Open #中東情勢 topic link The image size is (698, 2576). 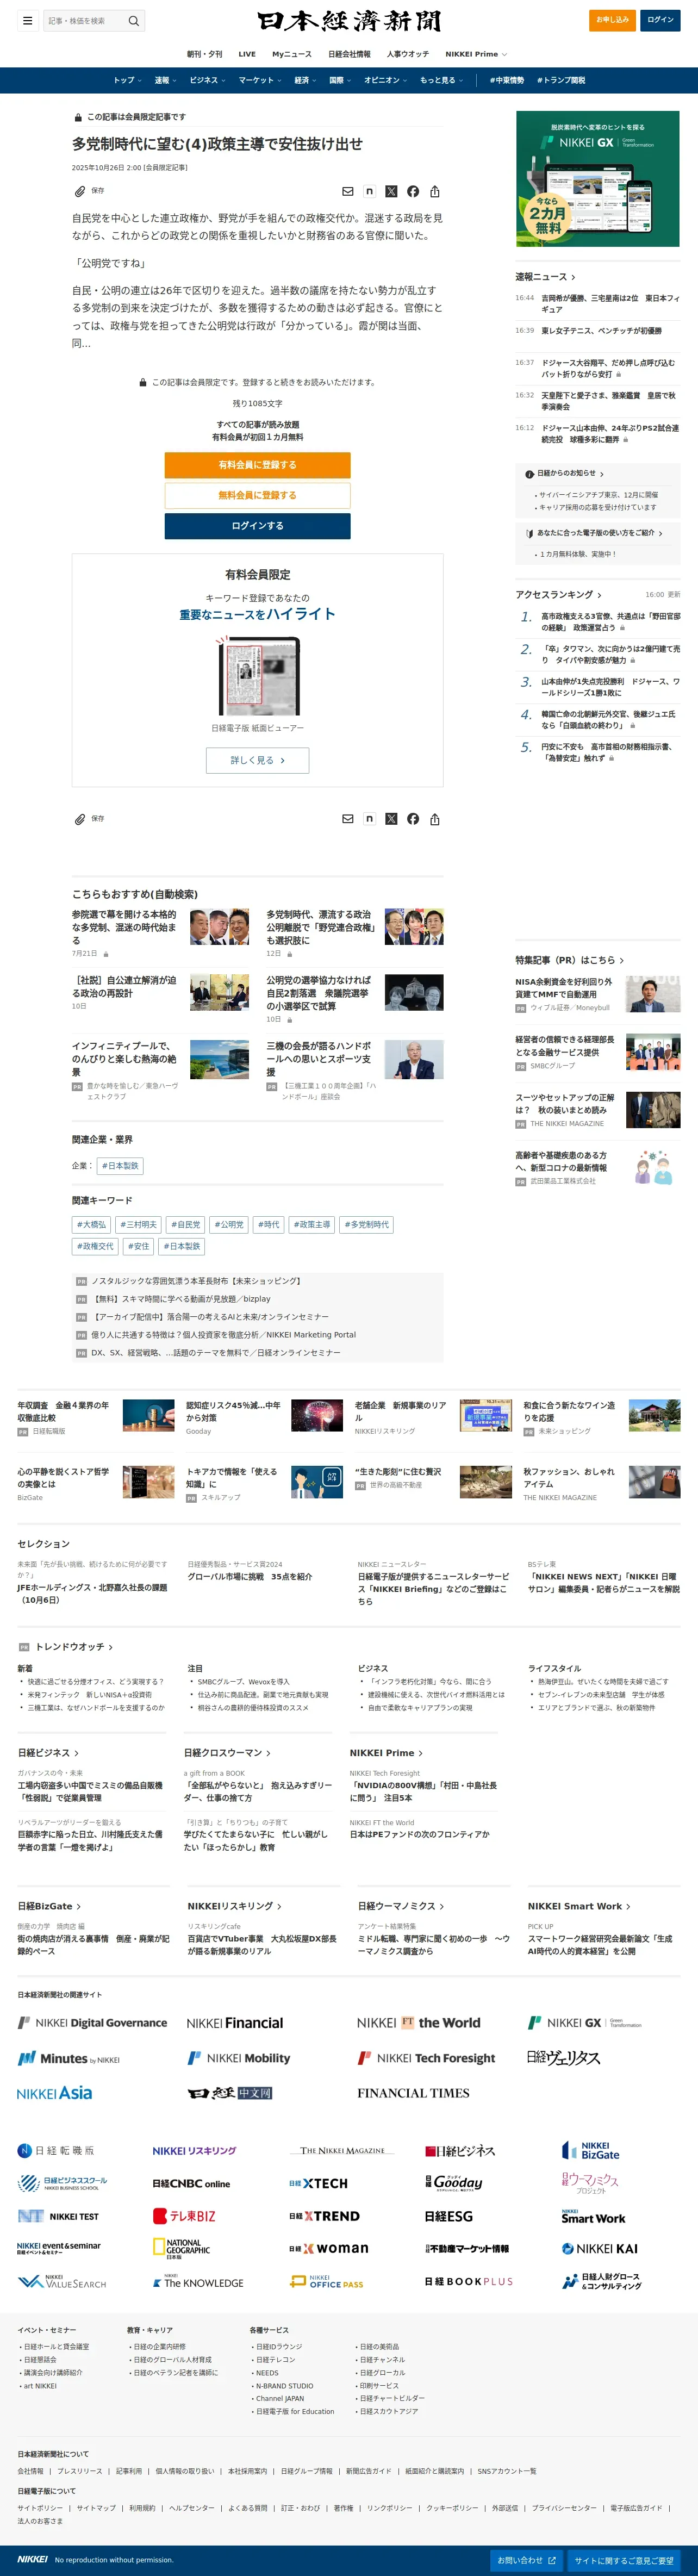point(507,80)
